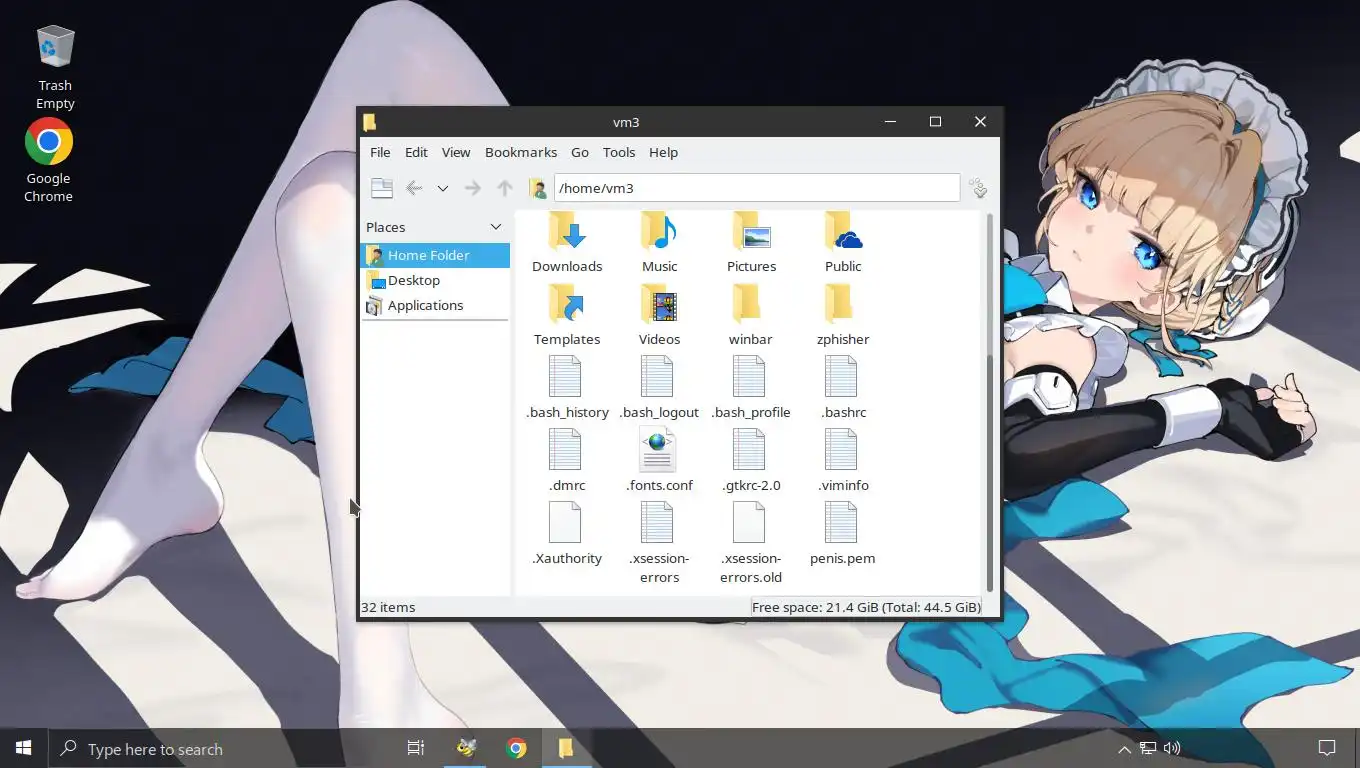Open the Help menu
This screenshot has height=768, width=1360.
(x=663, y=152)
